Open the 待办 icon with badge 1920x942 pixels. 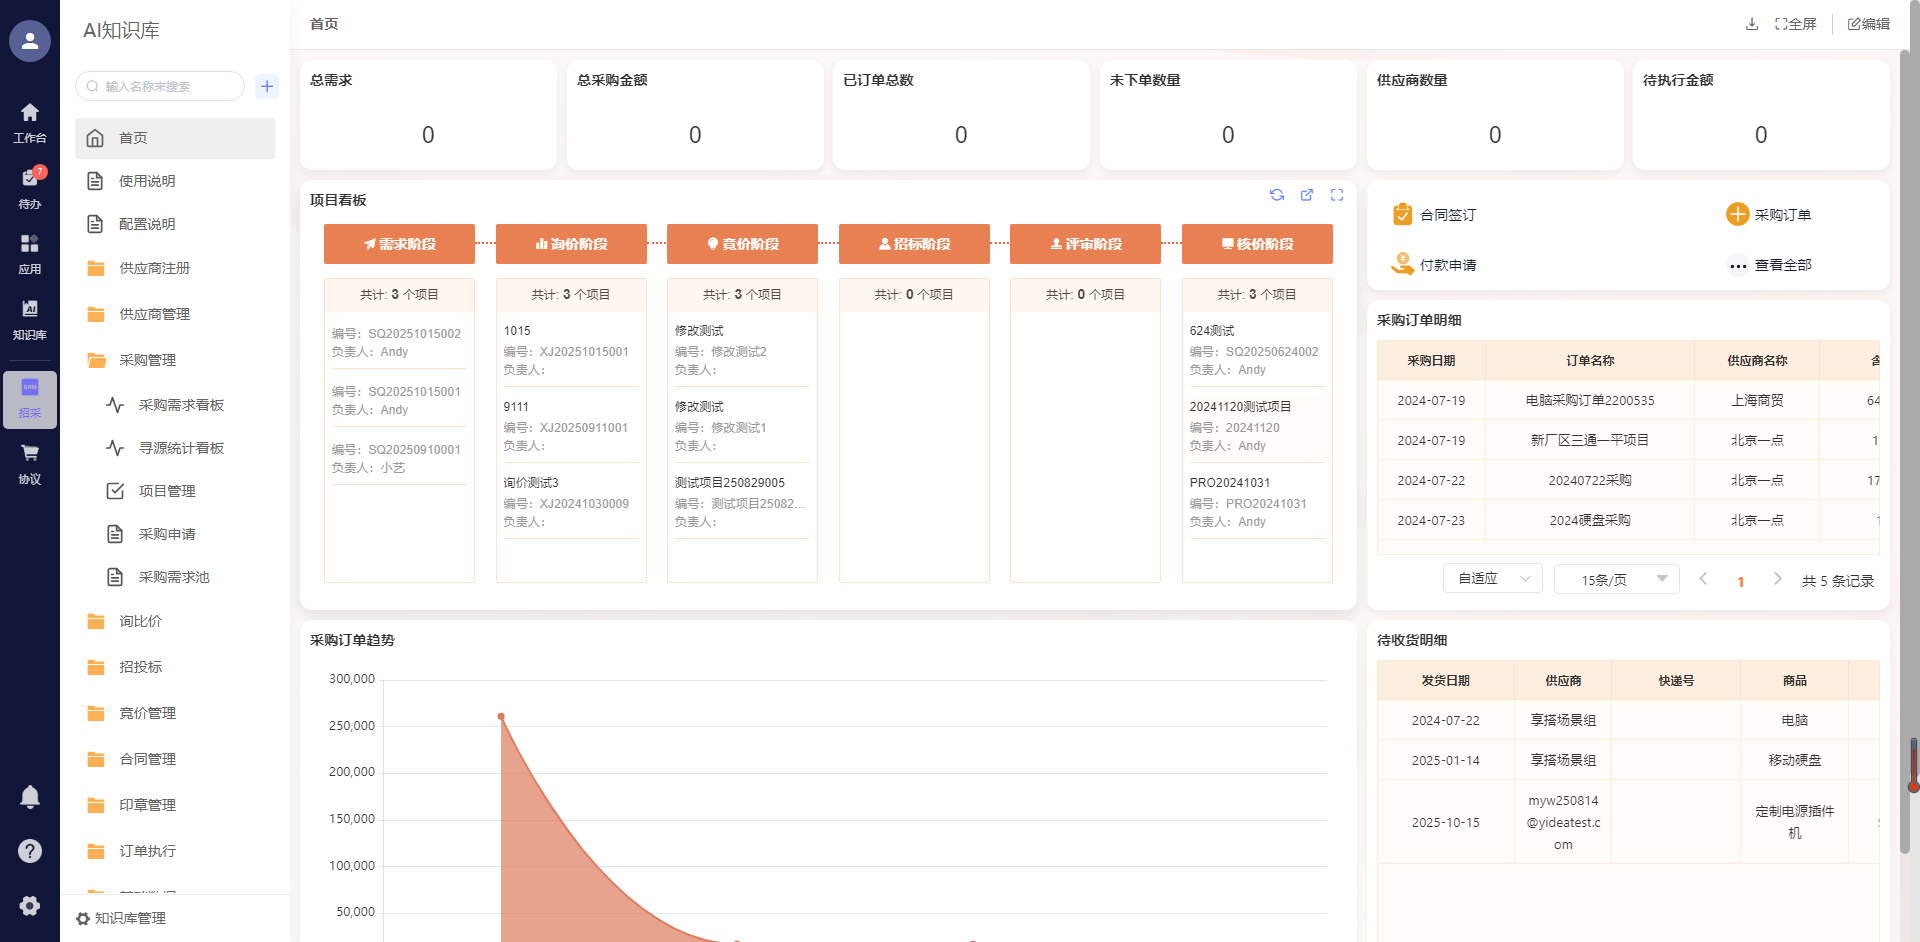pyautogui.click(x=30, y=186)
